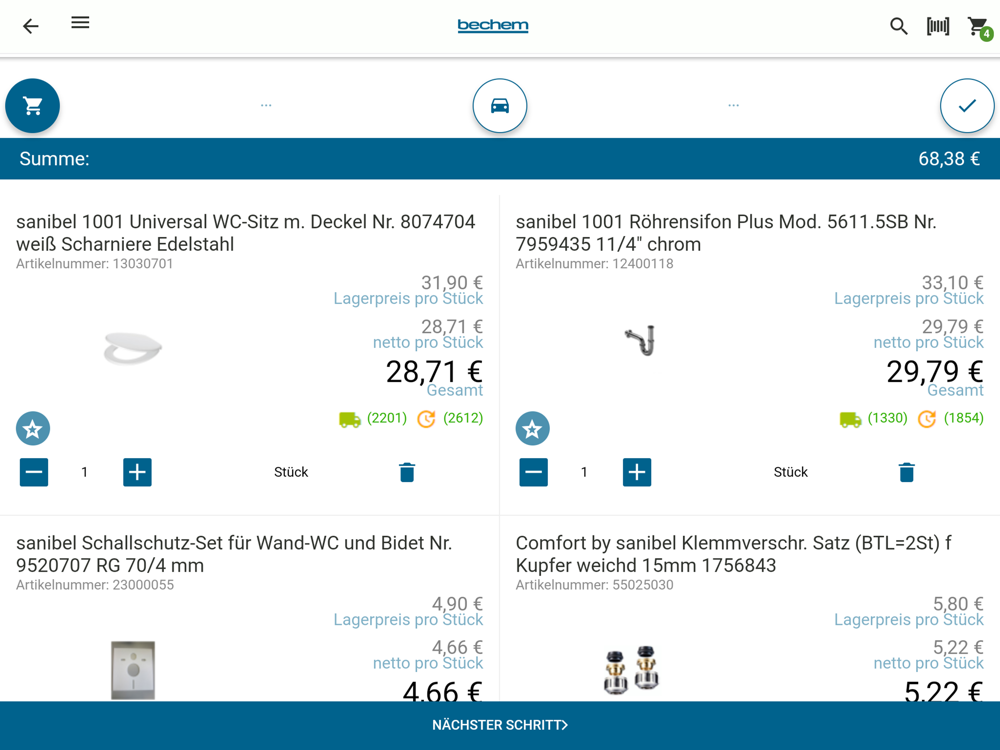
Task: Tap NÄCHSTER SCHRITT button
Action: 500,725
